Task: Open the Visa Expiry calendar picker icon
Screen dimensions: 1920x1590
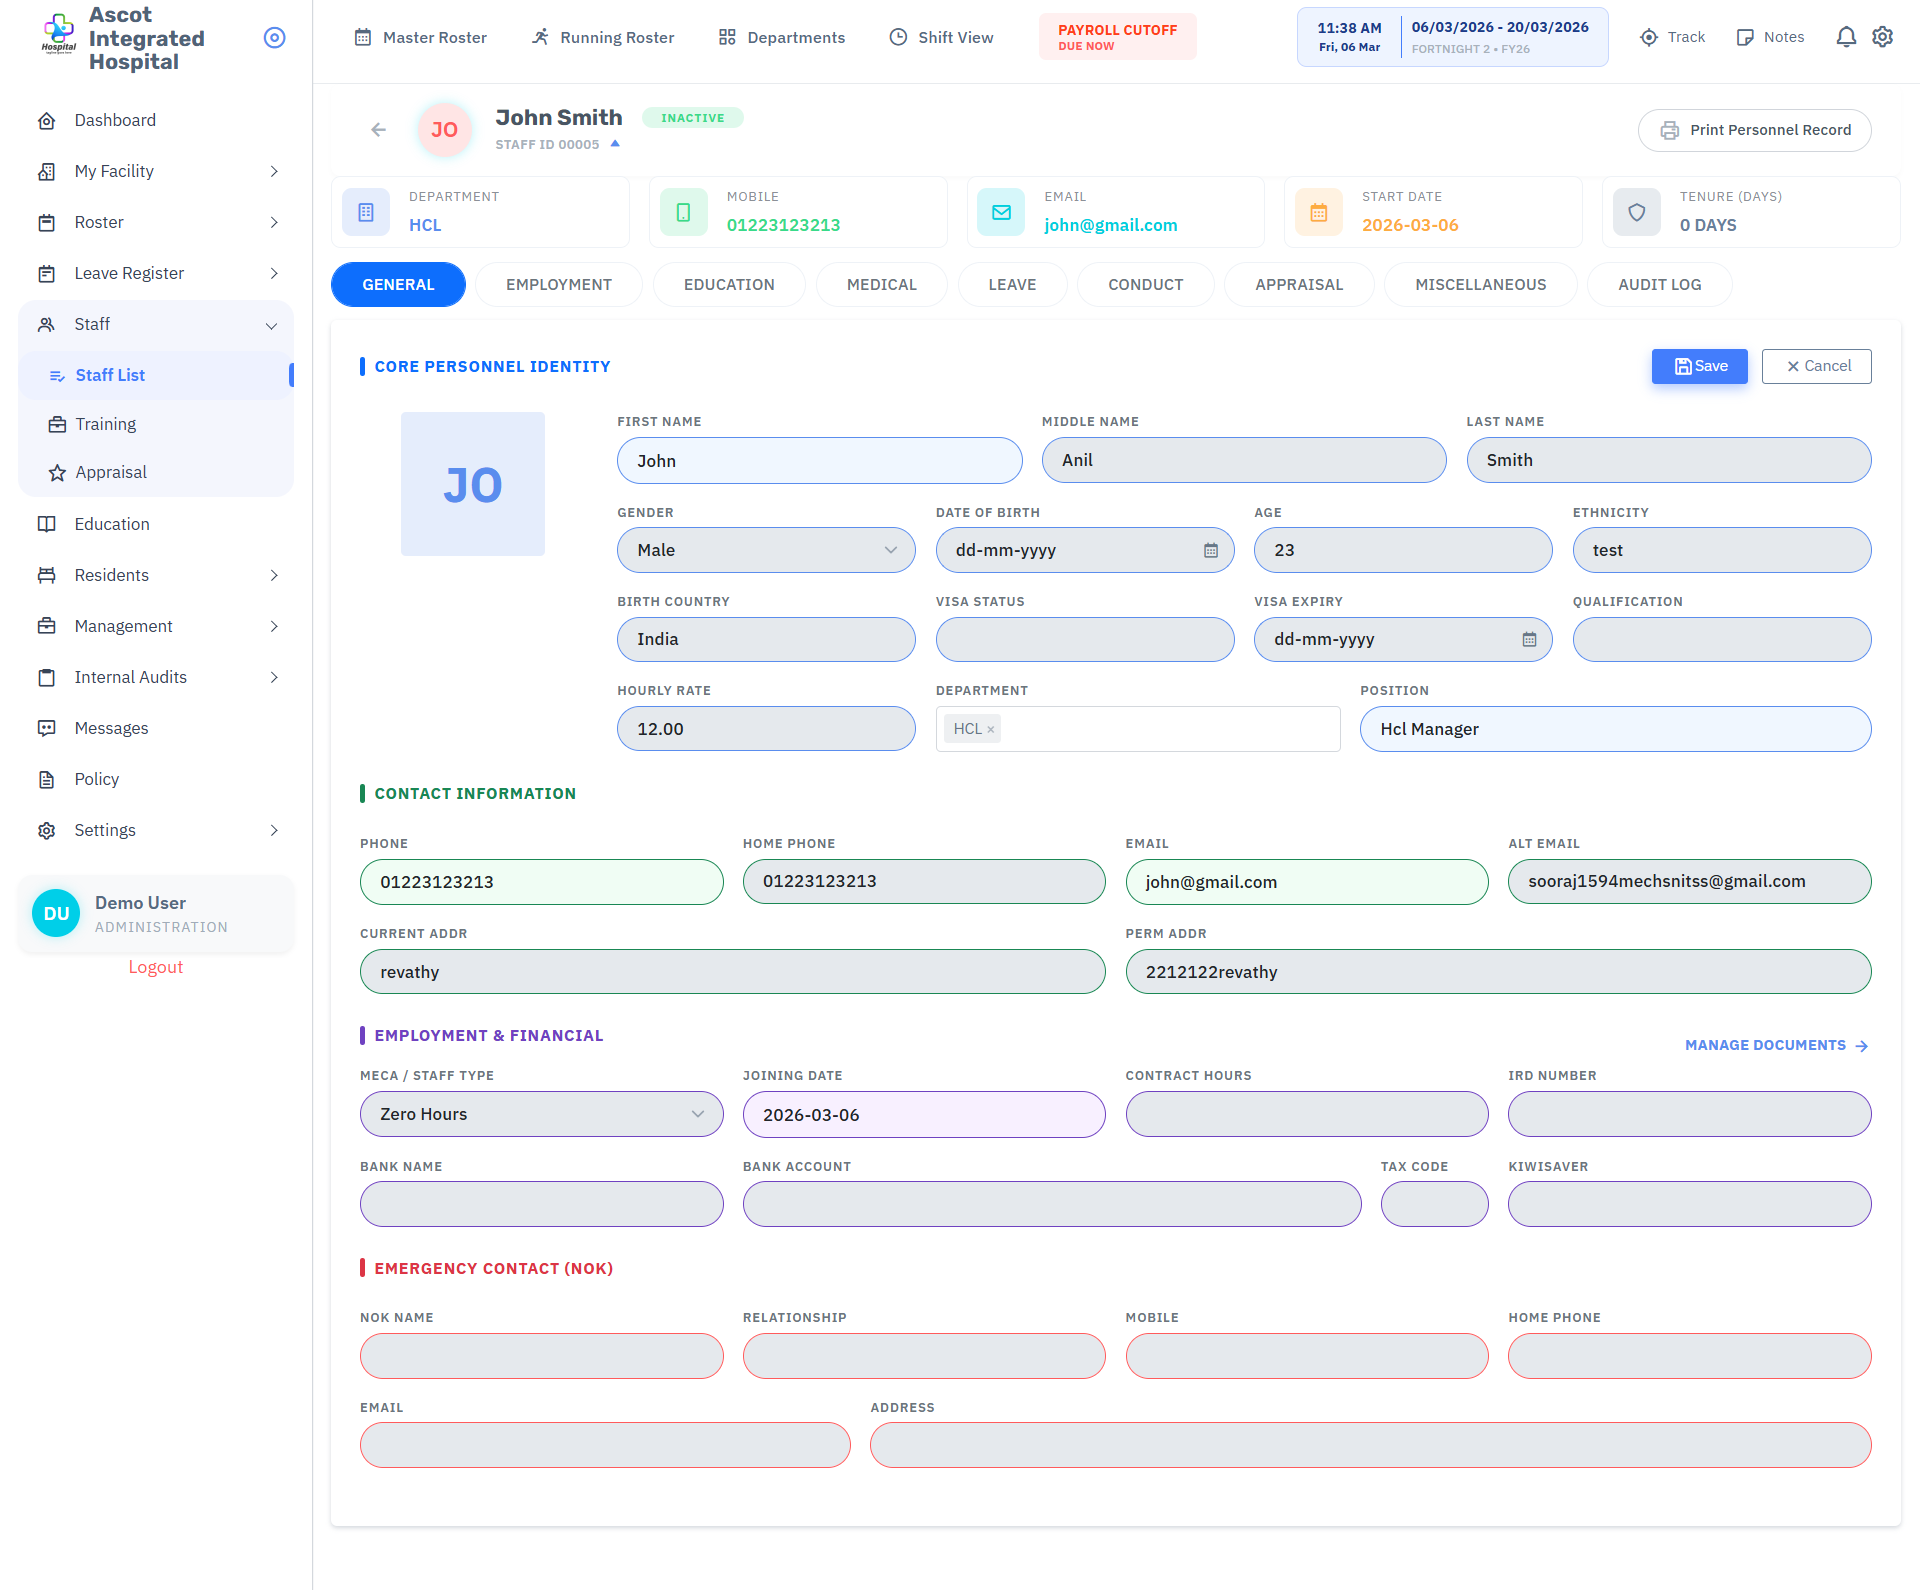Action: point(1529,640)
